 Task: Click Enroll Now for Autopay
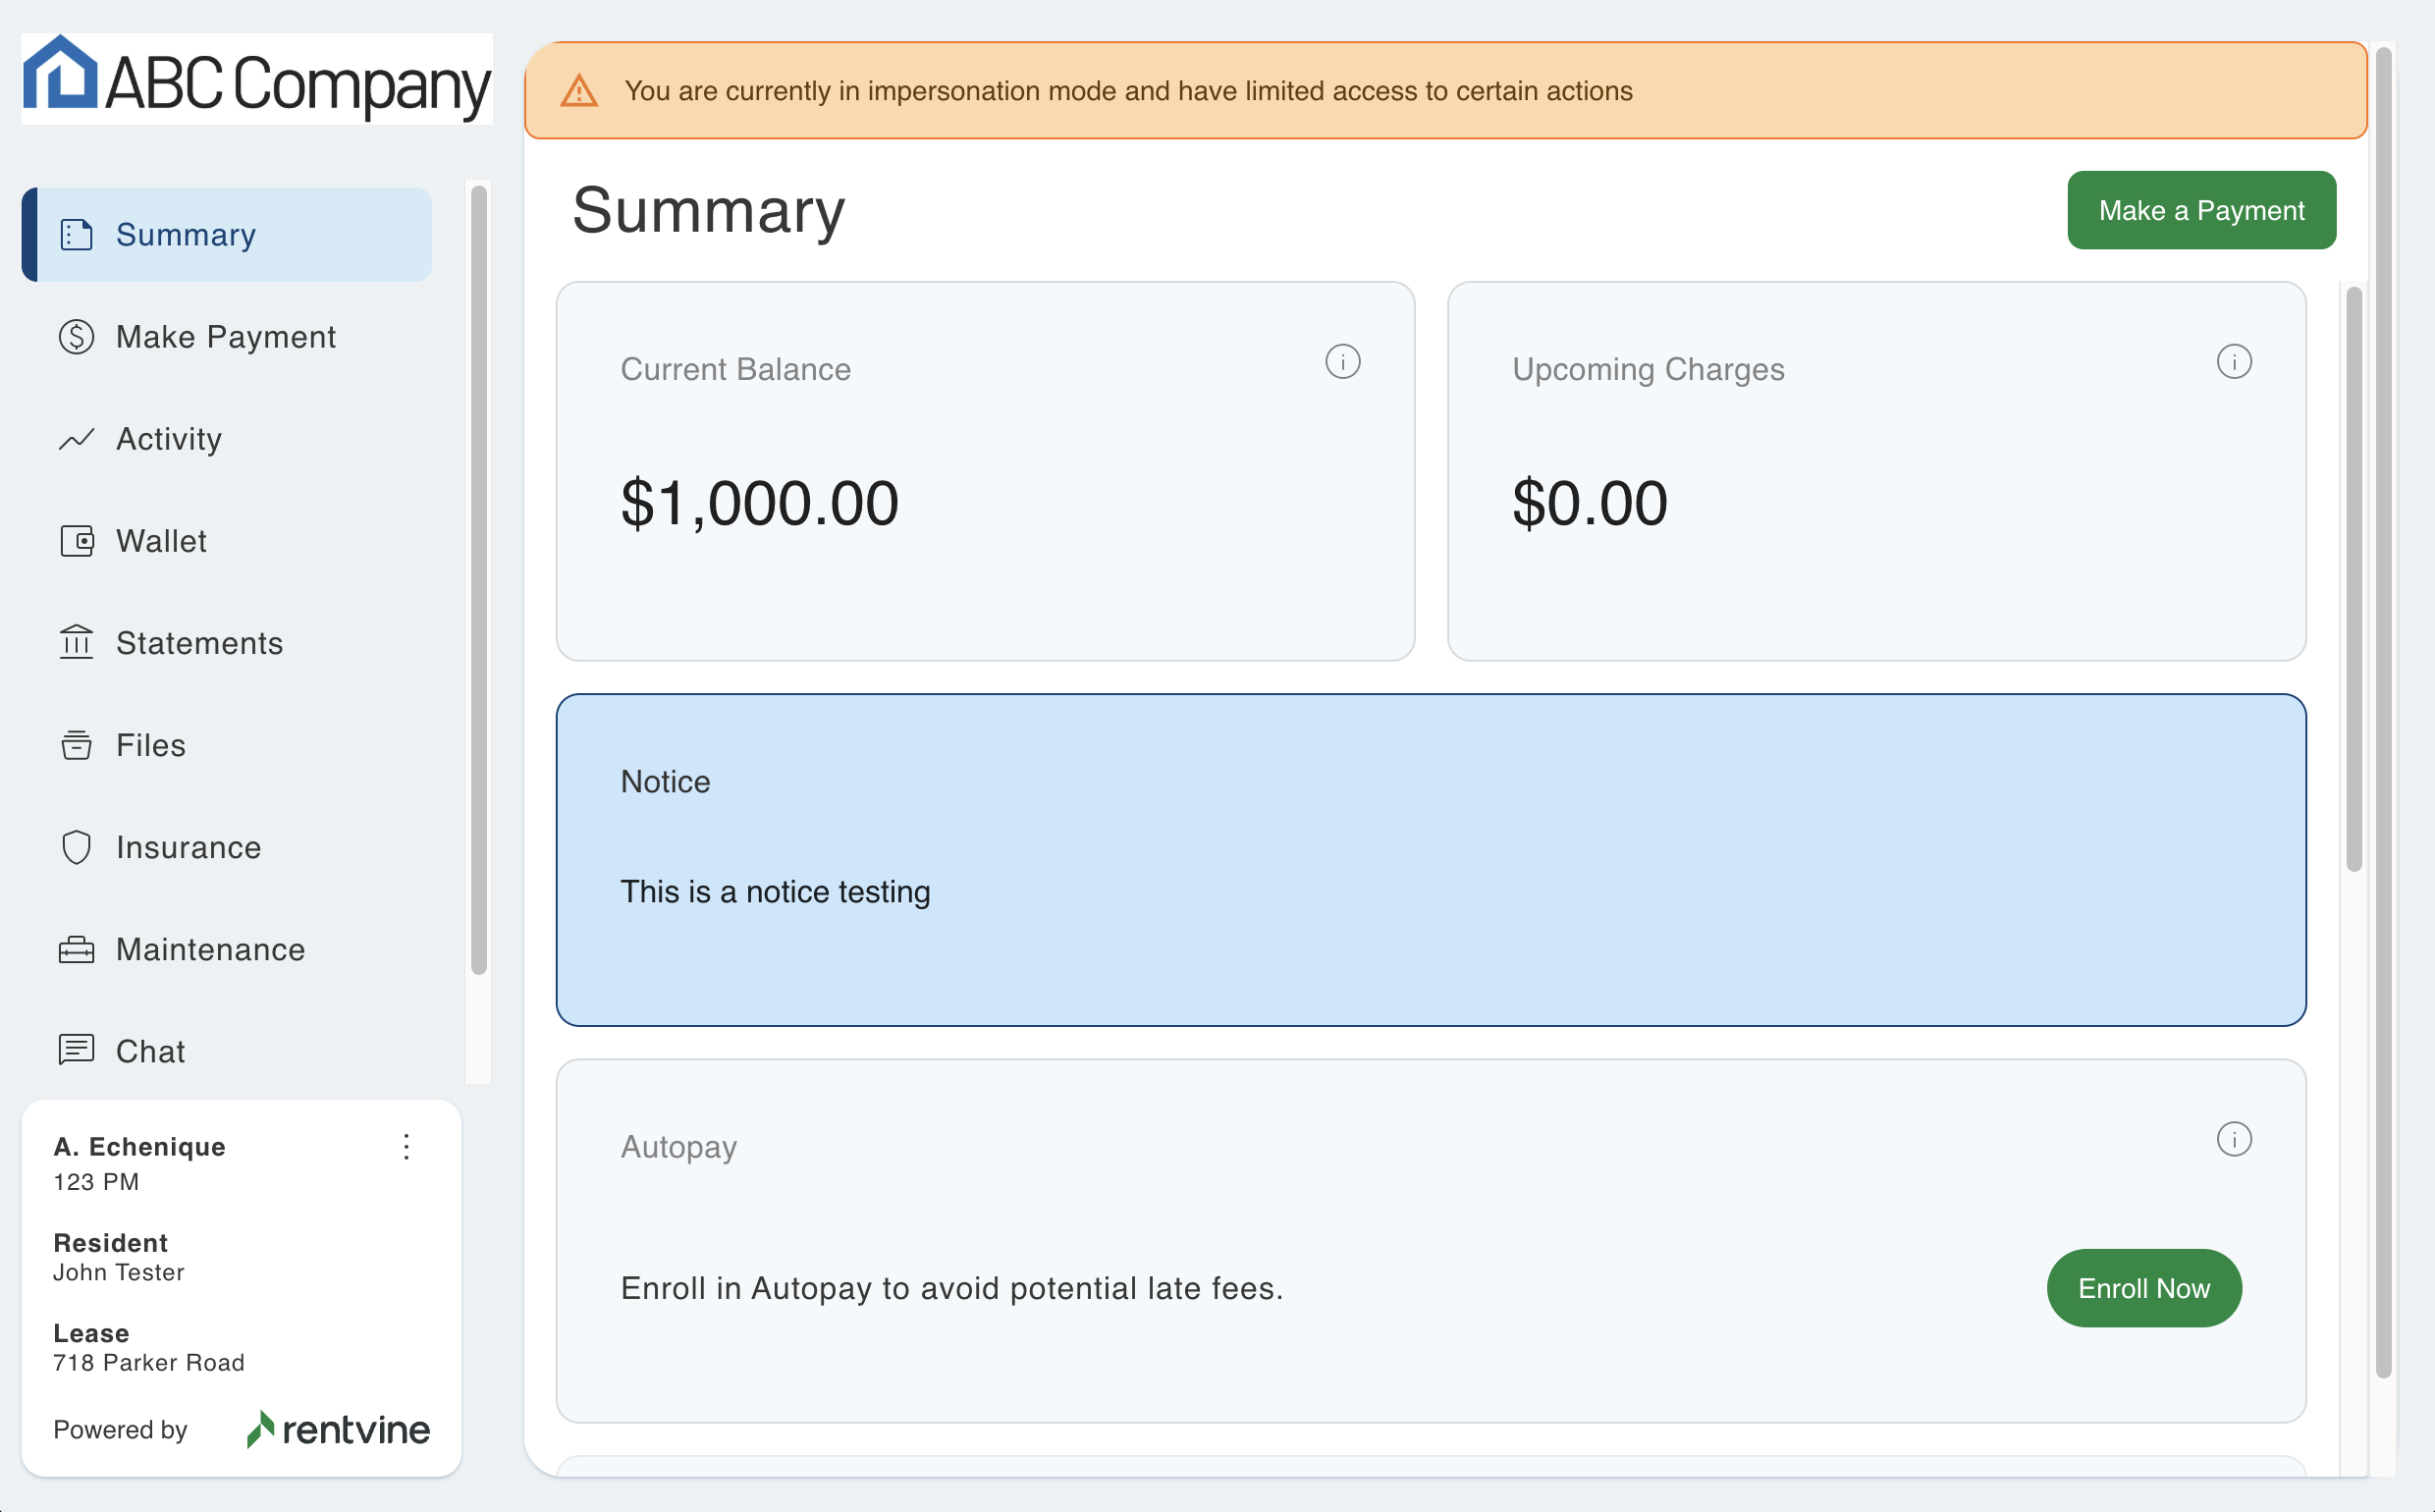coord(2143,1288)
